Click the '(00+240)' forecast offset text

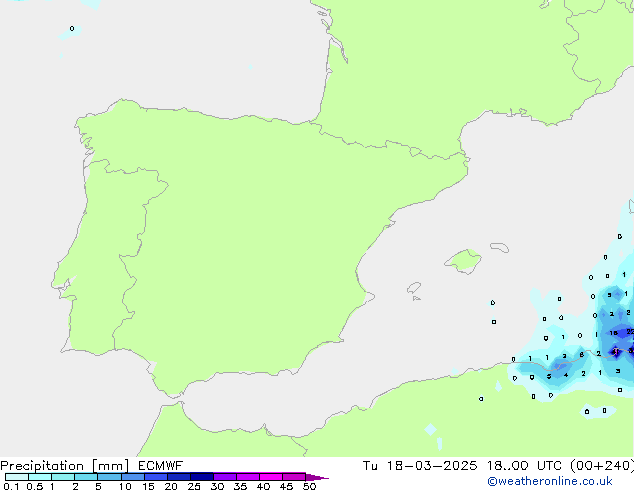[x=602, y=466]
